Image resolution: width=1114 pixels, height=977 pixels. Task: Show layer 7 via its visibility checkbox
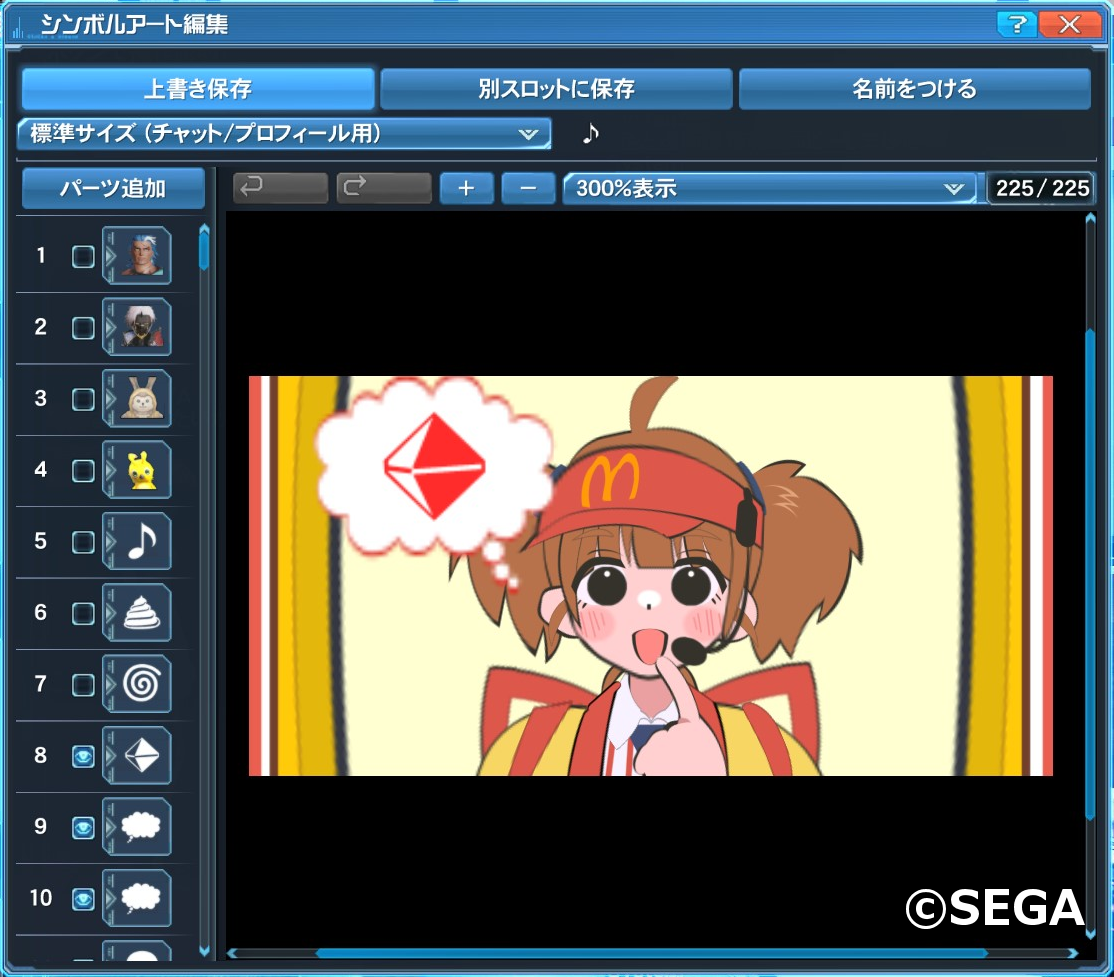83,684
